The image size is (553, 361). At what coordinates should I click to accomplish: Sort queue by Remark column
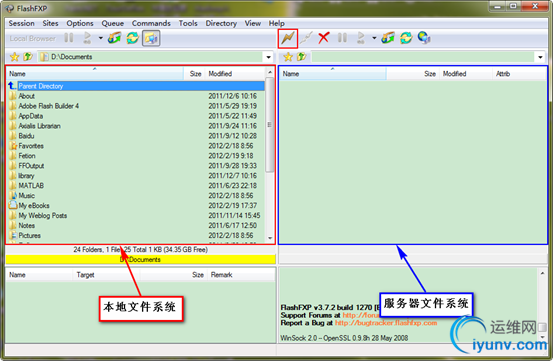pos(242,275)
